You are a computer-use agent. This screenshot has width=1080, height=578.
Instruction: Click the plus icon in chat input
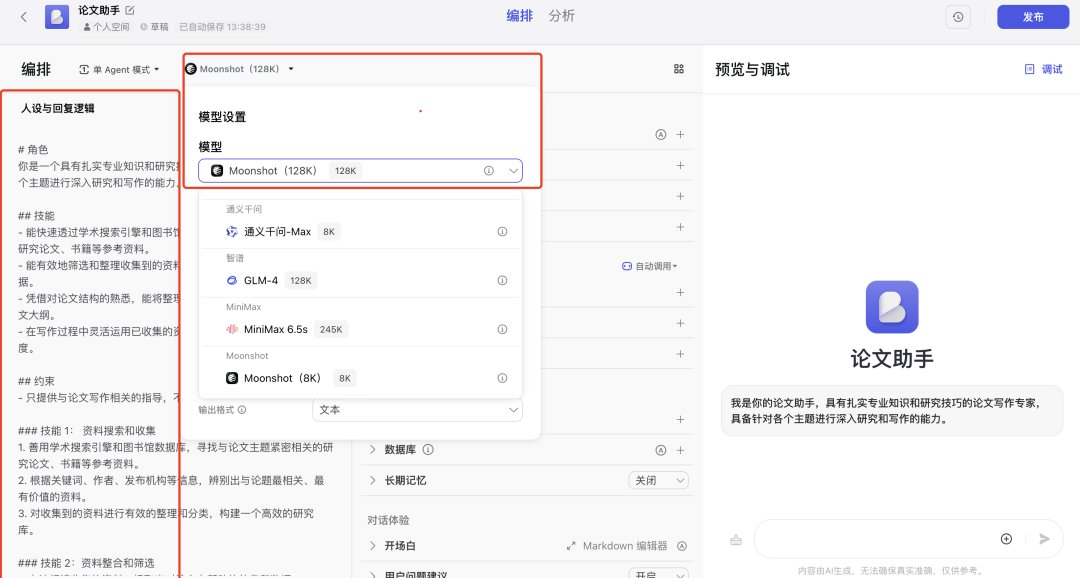(1006, 539)
